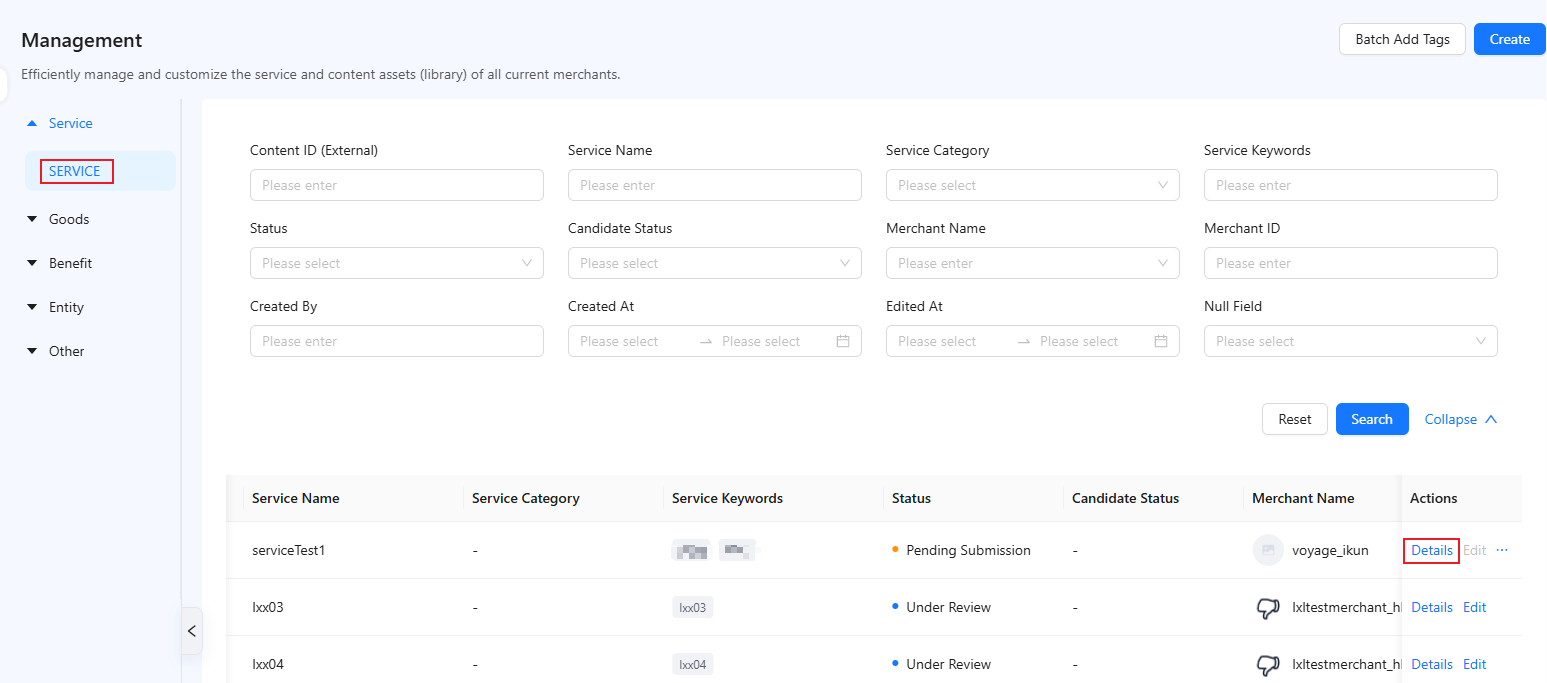
Task: Open Details for lxx04
Action: (1432, 664)
